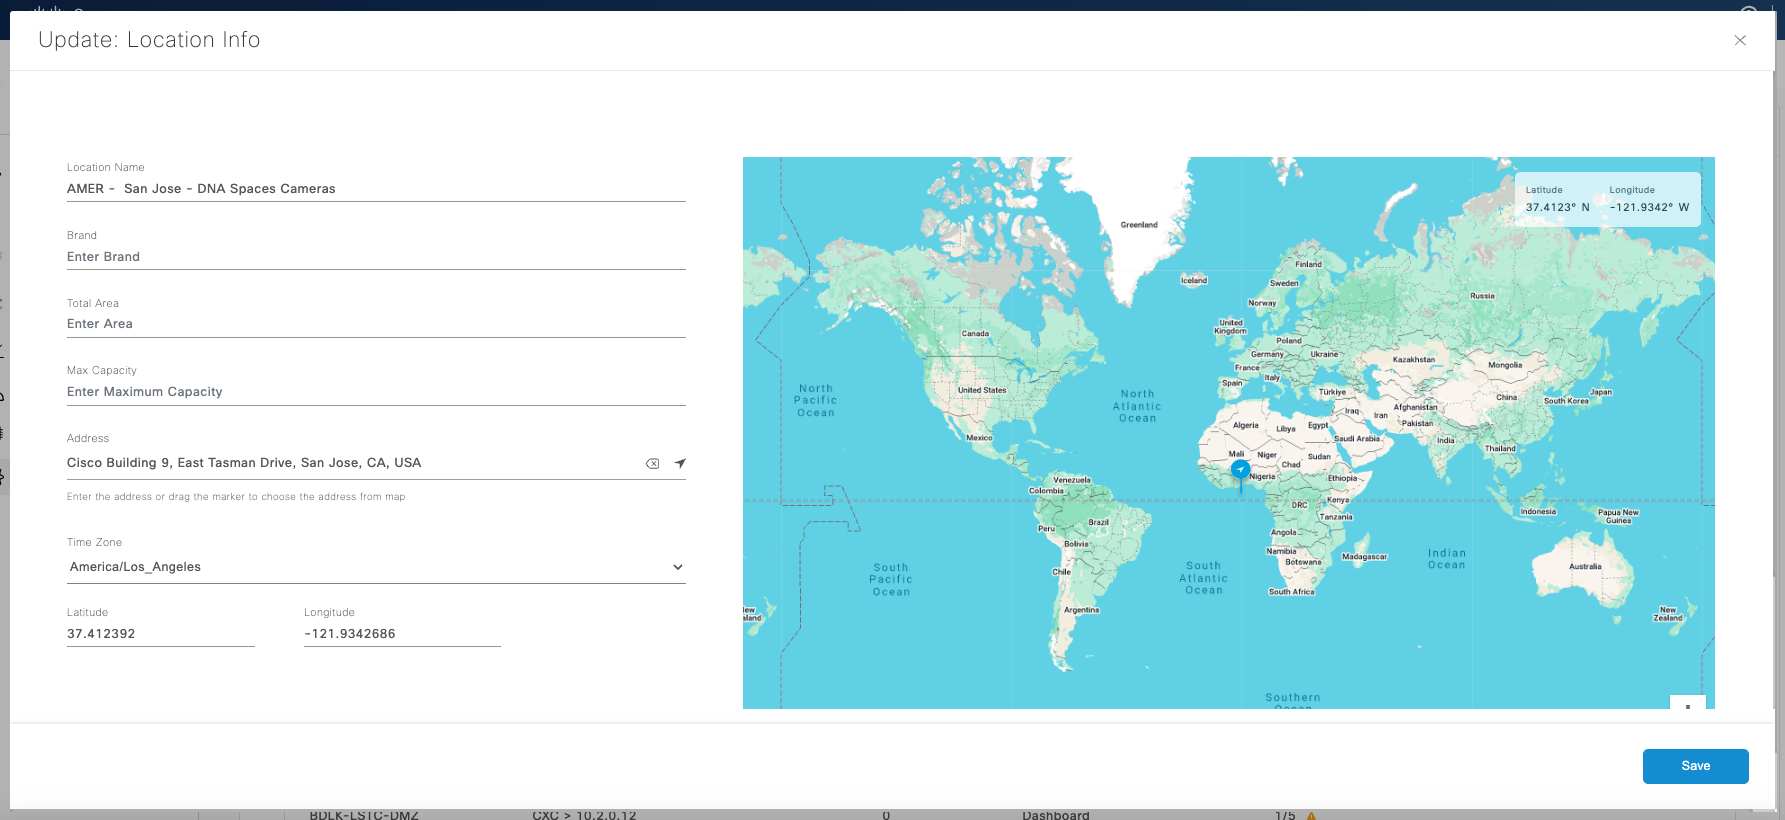
Task: Save the location info changes
Action: (x=1695, y=766)
